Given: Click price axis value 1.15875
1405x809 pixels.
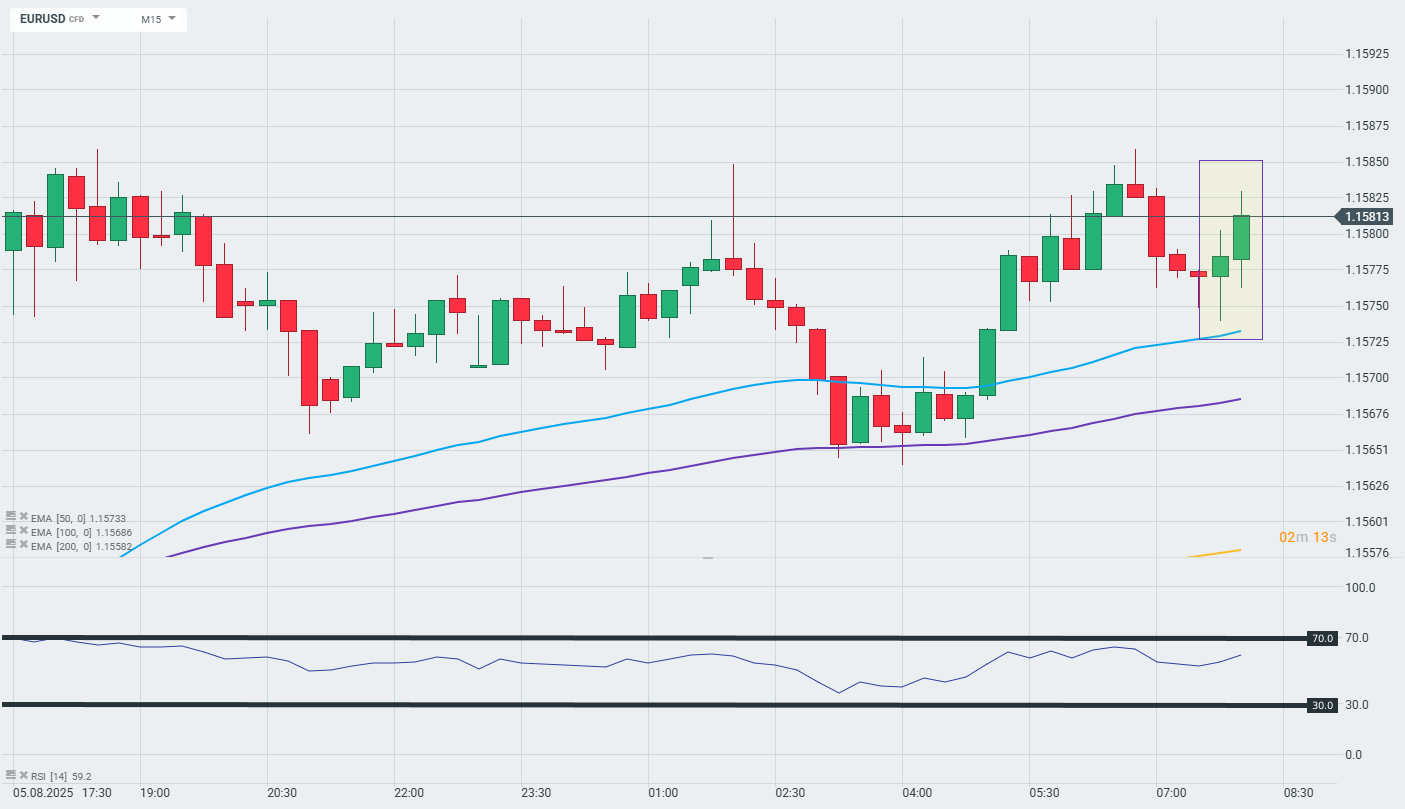Looking at the screenshot, I should (1367, 126).
